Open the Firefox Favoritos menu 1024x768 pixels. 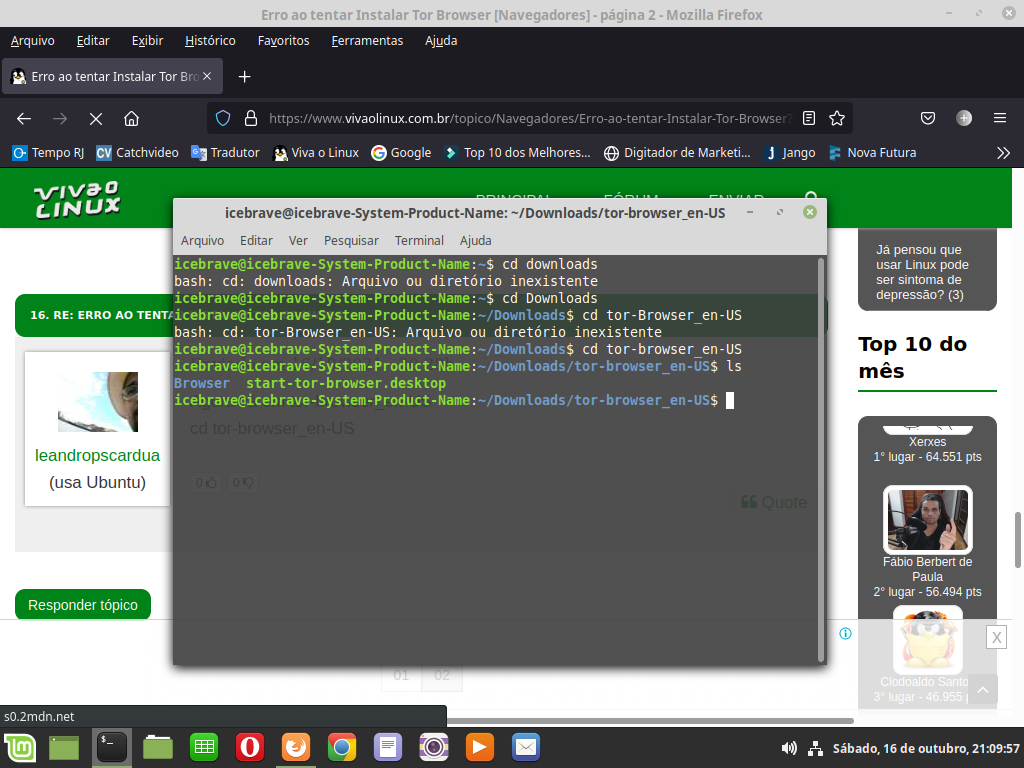[283, 40]
